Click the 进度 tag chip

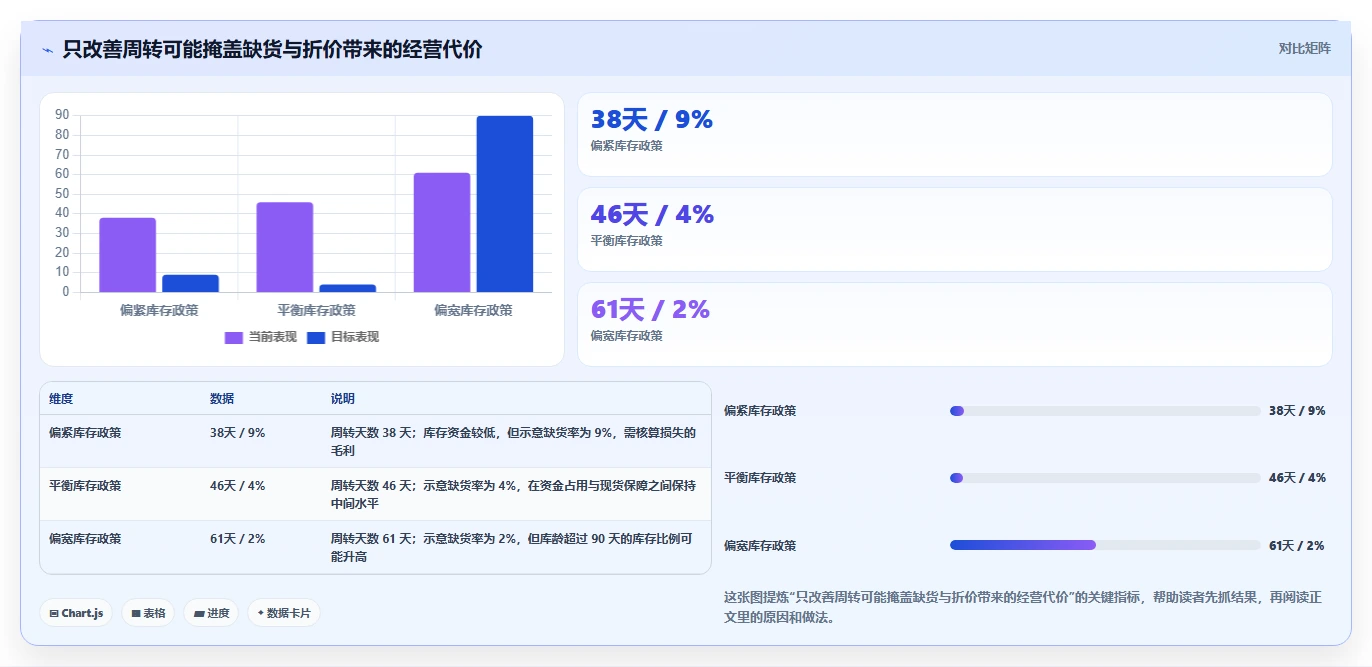211,613
